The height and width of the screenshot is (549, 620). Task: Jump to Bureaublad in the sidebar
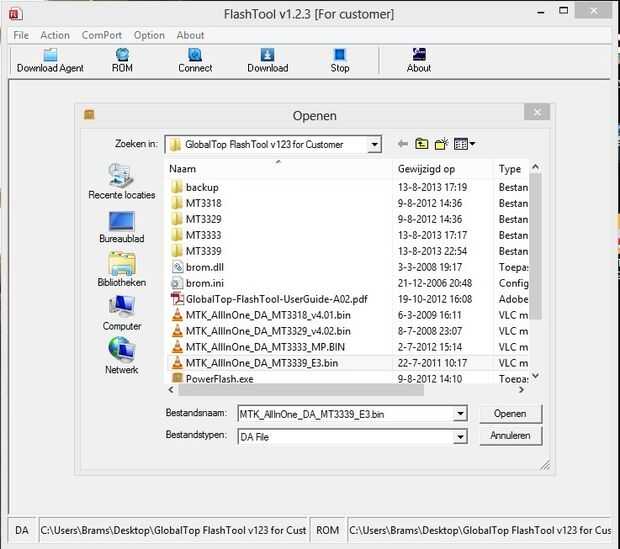coord(121,227)
